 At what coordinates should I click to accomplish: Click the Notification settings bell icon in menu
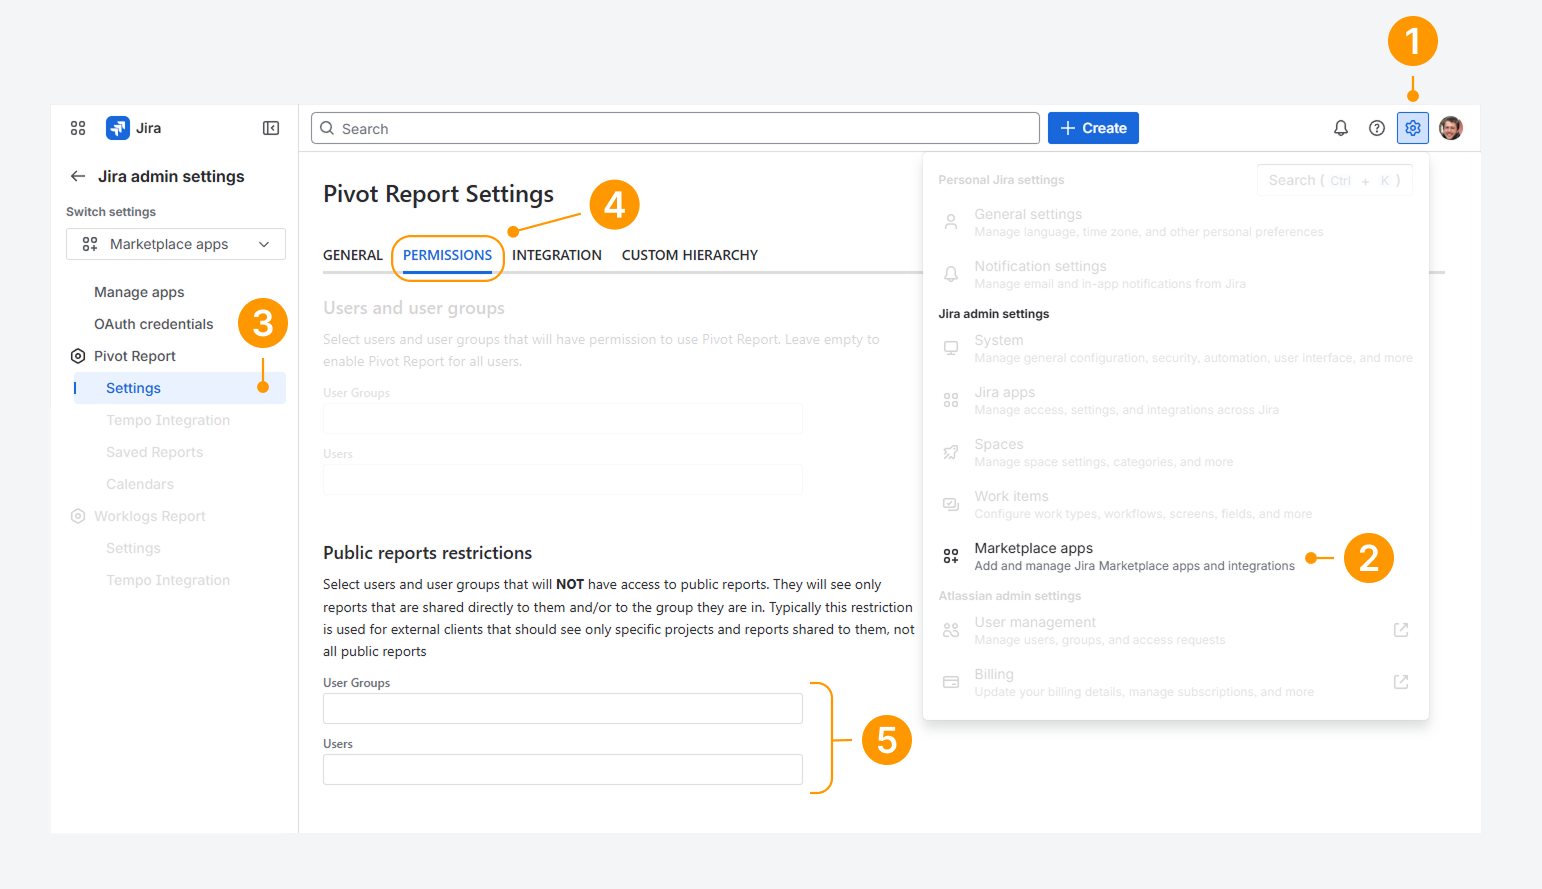coord(951,274)
